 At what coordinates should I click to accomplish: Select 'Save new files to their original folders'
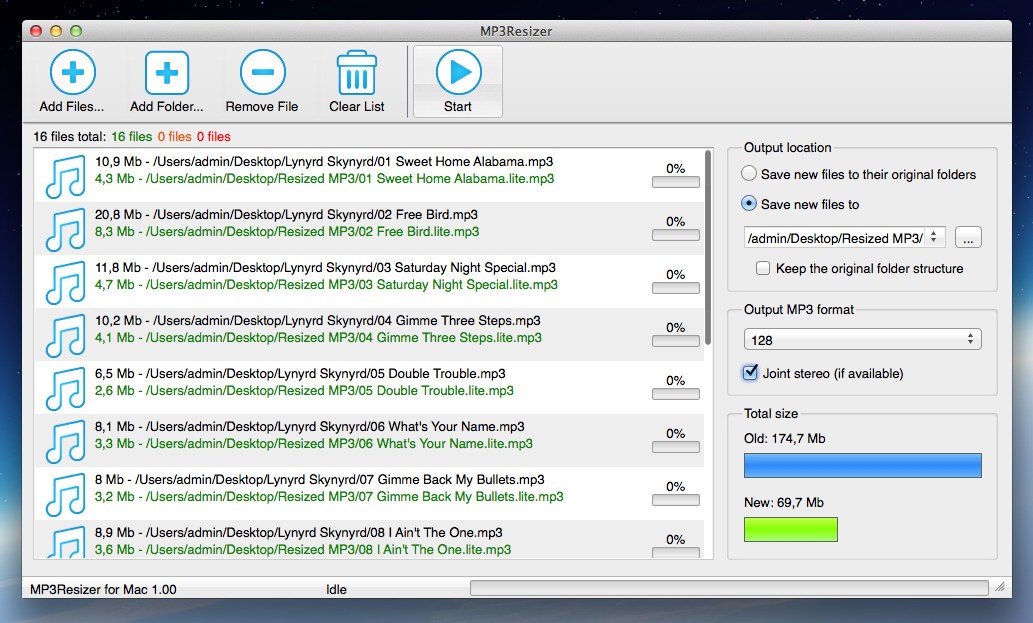pos(749,174)
